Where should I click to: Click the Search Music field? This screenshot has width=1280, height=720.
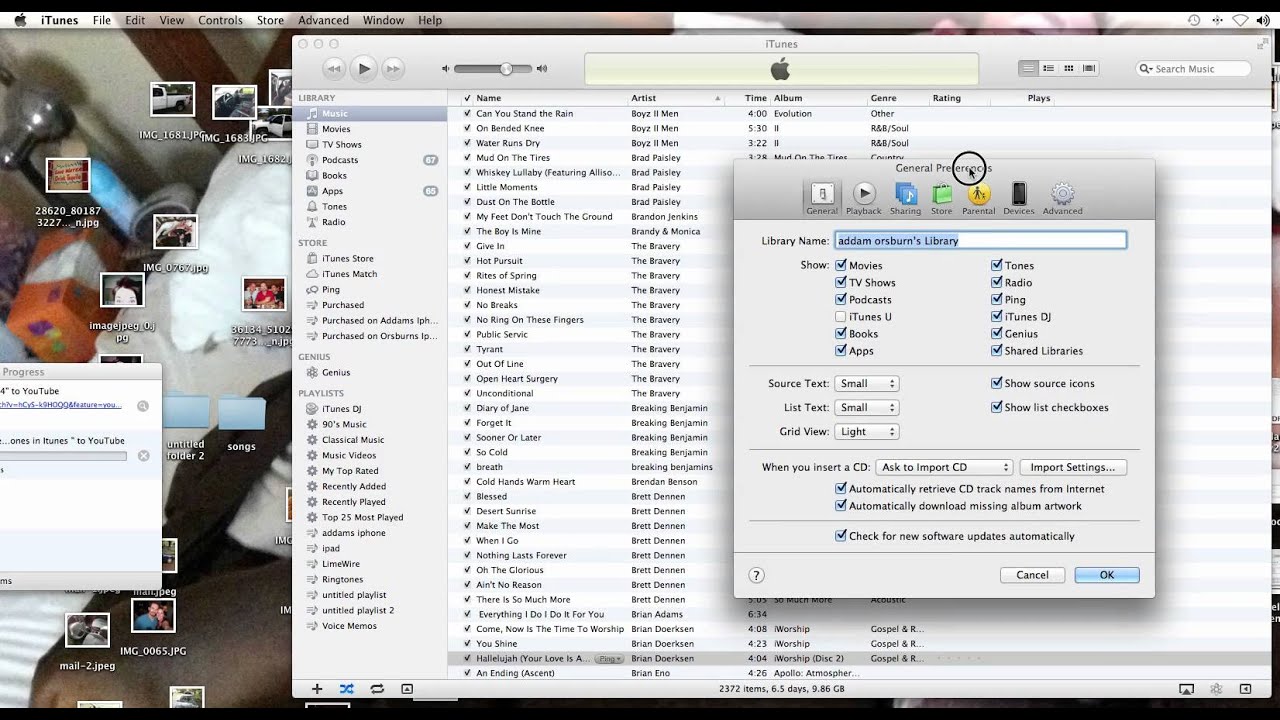pyautogui.click(x=1195, y=69)
